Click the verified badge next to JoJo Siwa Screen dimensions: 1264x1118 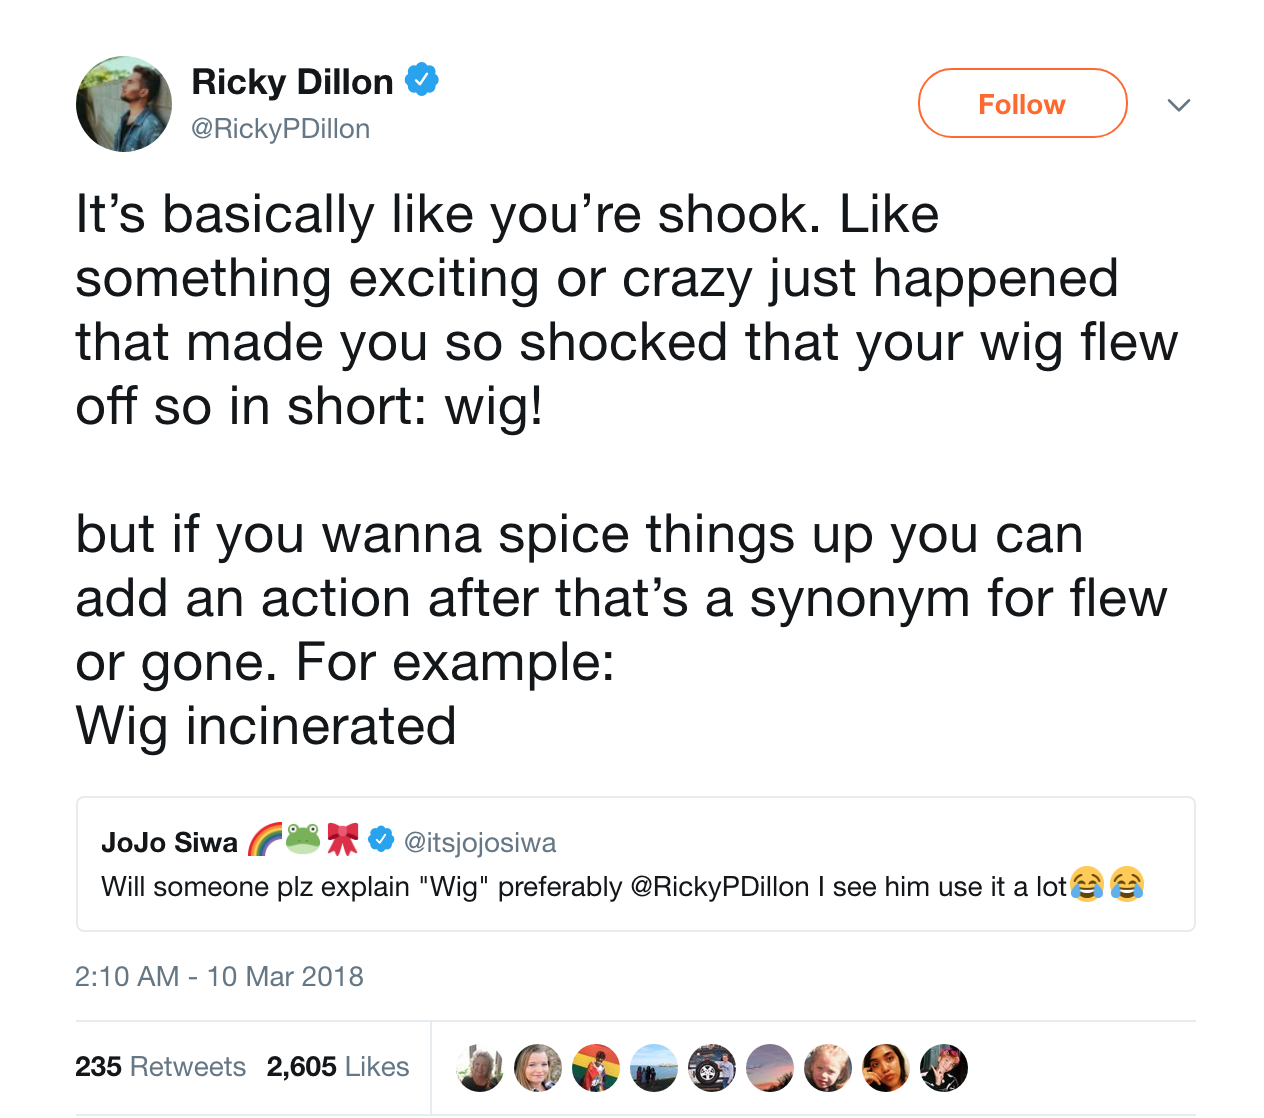click(x=381, y=839)
